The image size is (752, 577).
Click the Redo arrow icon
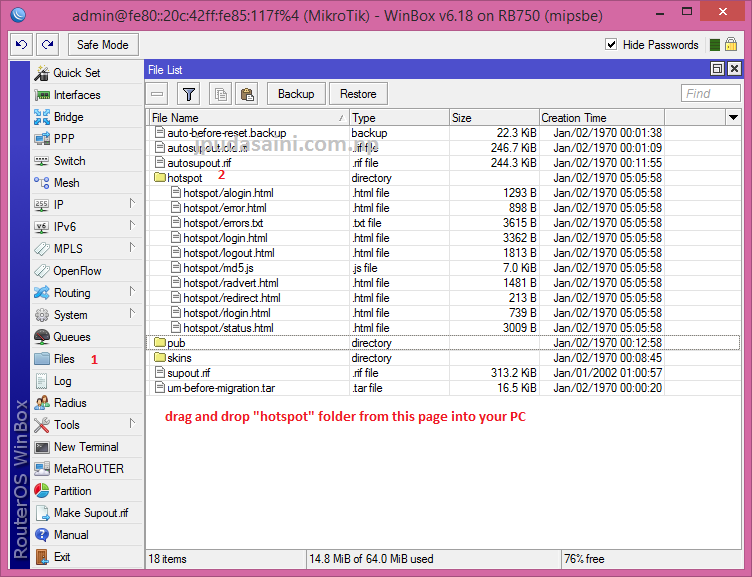[x=47, y=45]
